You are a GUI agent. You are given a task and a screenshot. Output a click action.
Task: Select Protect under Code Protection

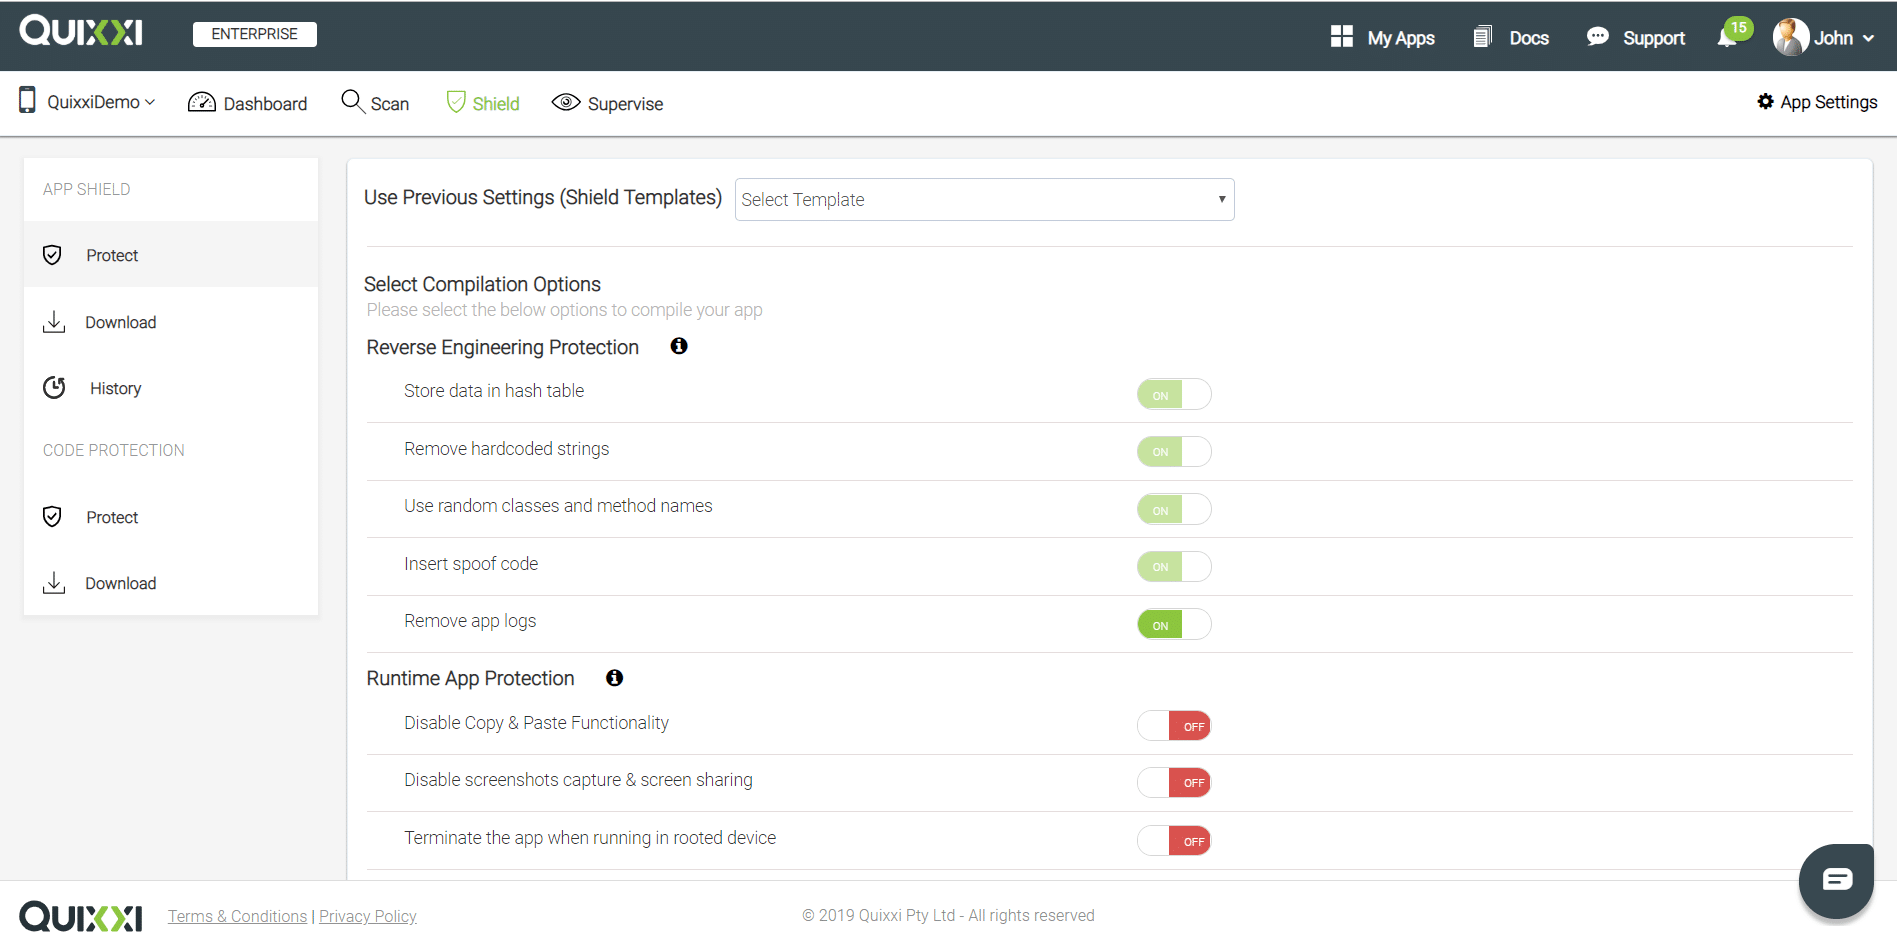click(x=171, y=517)
